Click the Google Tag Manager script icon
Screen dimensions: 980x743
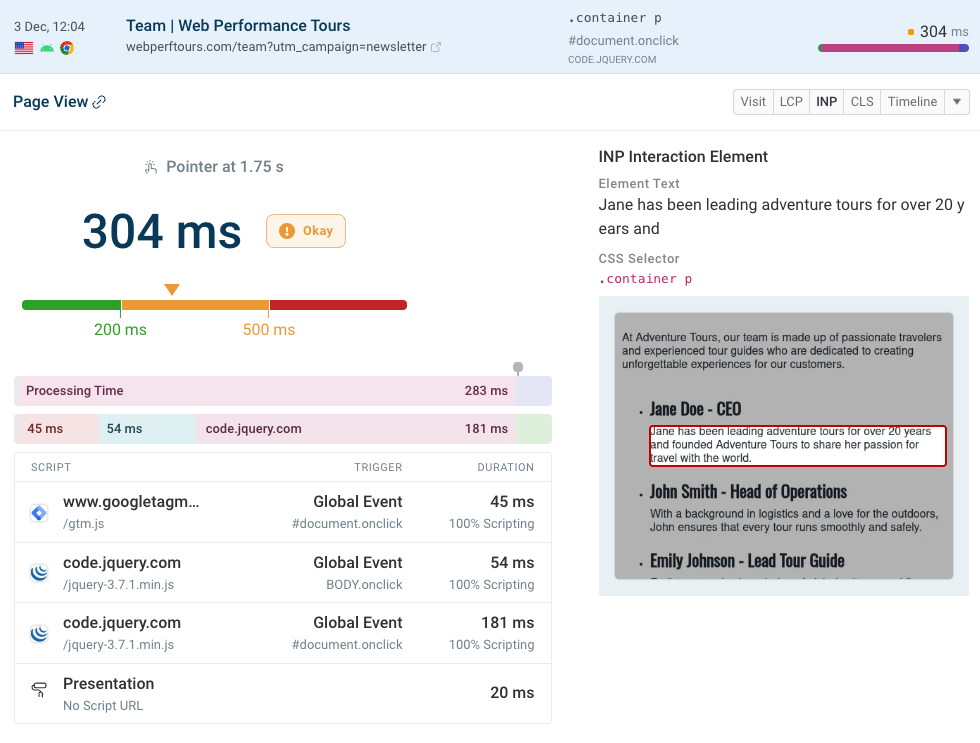39,512
